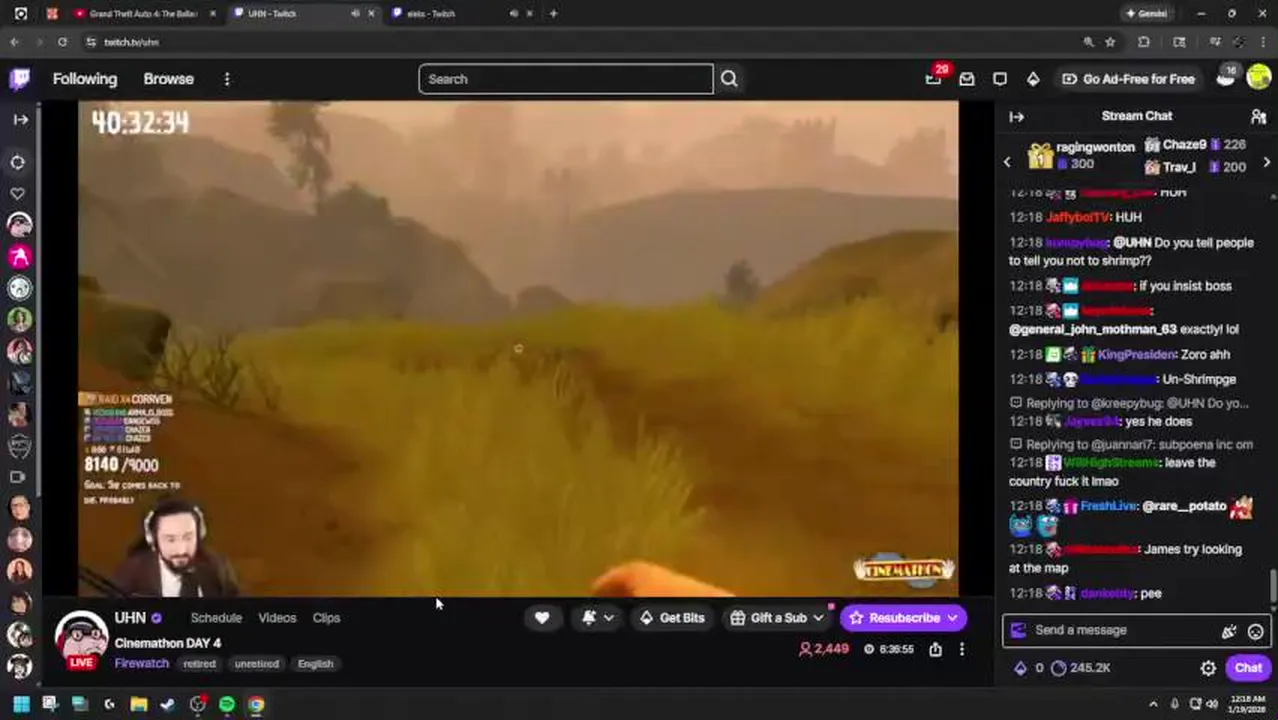Click the UHN channel avatar

(81, 637)
